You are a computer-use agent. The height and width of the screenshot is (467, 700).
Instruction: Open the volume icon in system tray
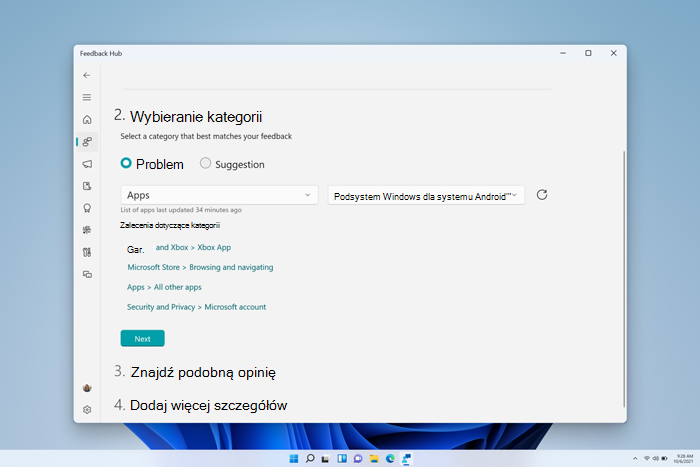(x=655, y=459)
